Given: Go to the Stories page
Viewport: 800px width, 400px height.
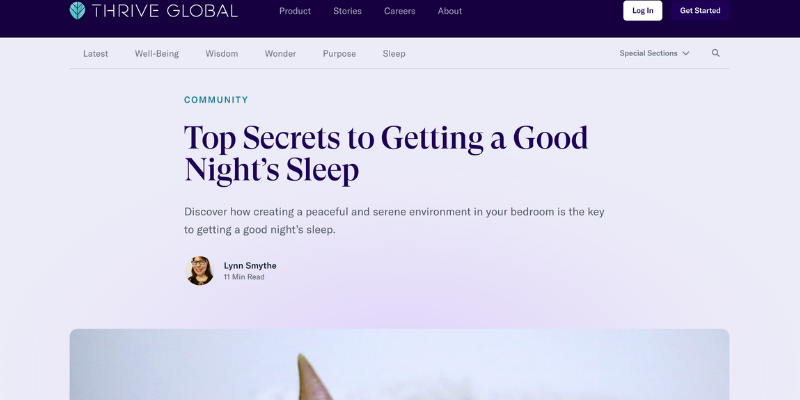Looking at the screenshot, I should (x=347, y=11).
